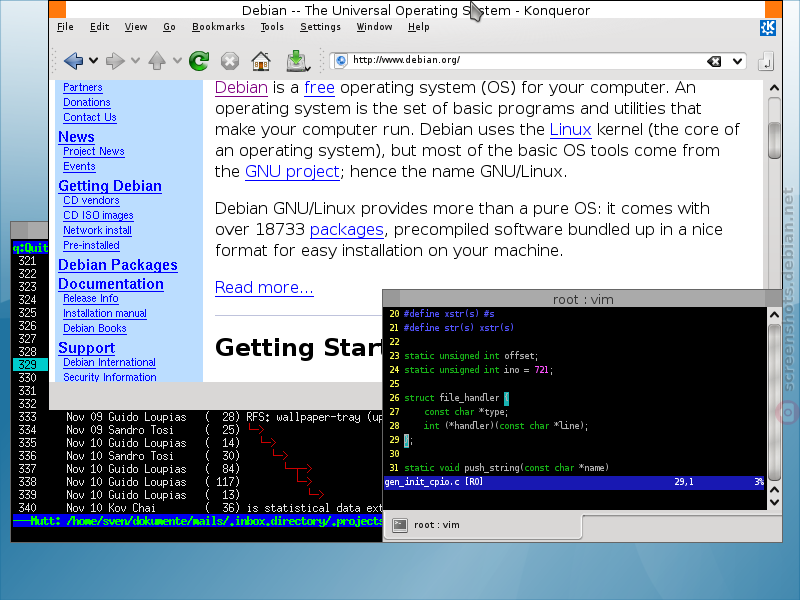Open the Support heading link
Screen dimensions: 800x600
(86, 348)
